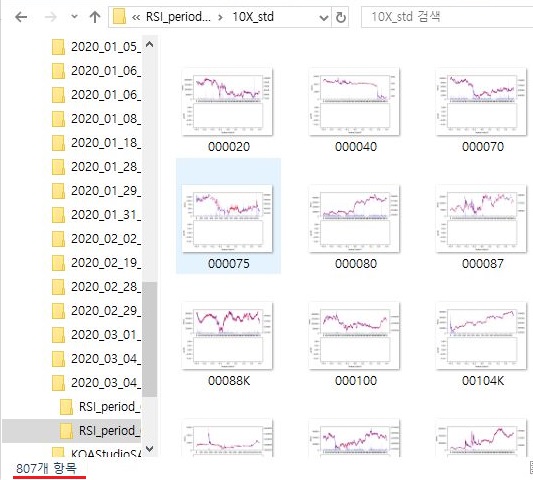Click the highlighted 000075 file
Viewport: 533px width, 480px height.
point(228,216)
